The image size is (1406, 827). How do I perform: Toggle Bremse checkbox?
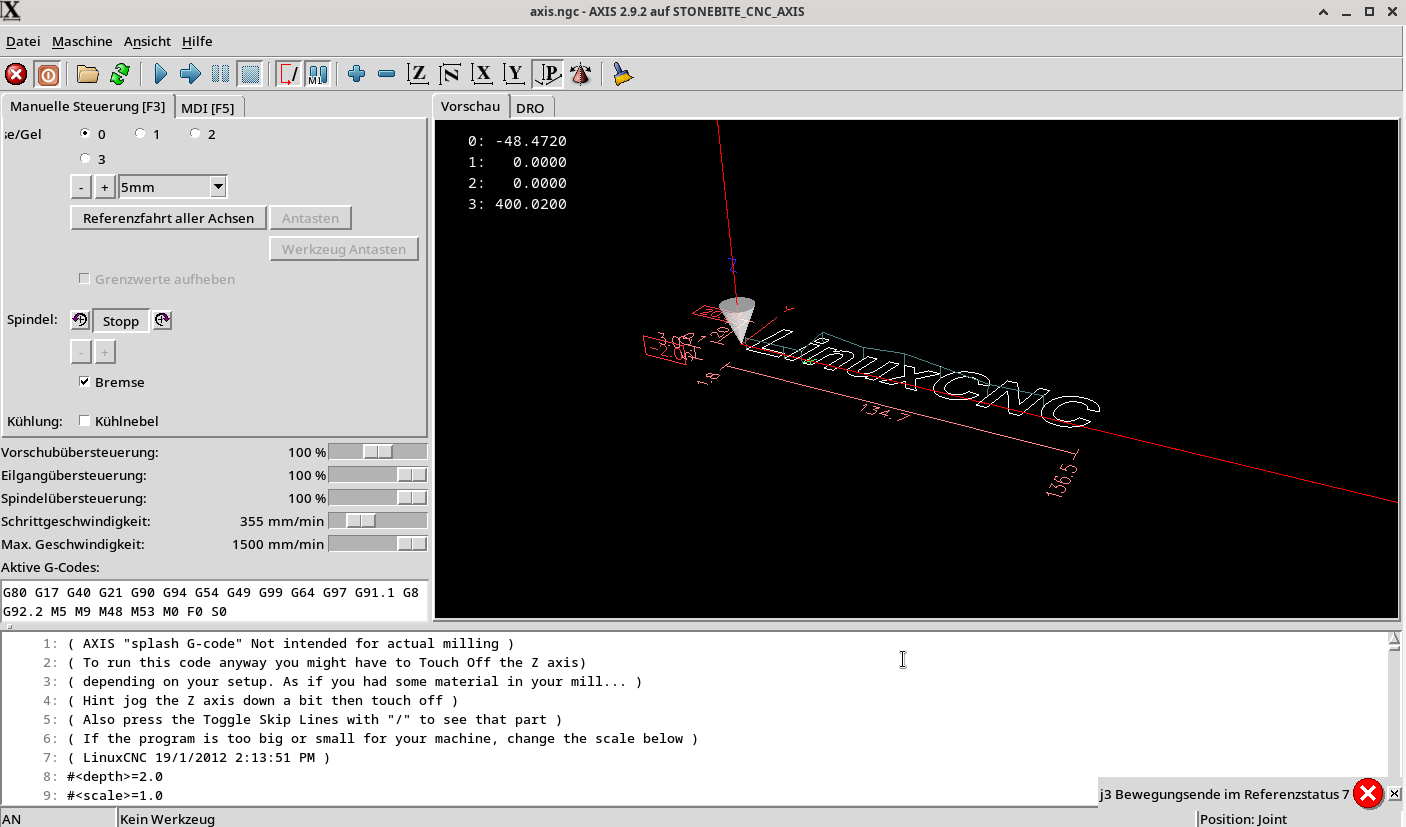coord(85,382)
